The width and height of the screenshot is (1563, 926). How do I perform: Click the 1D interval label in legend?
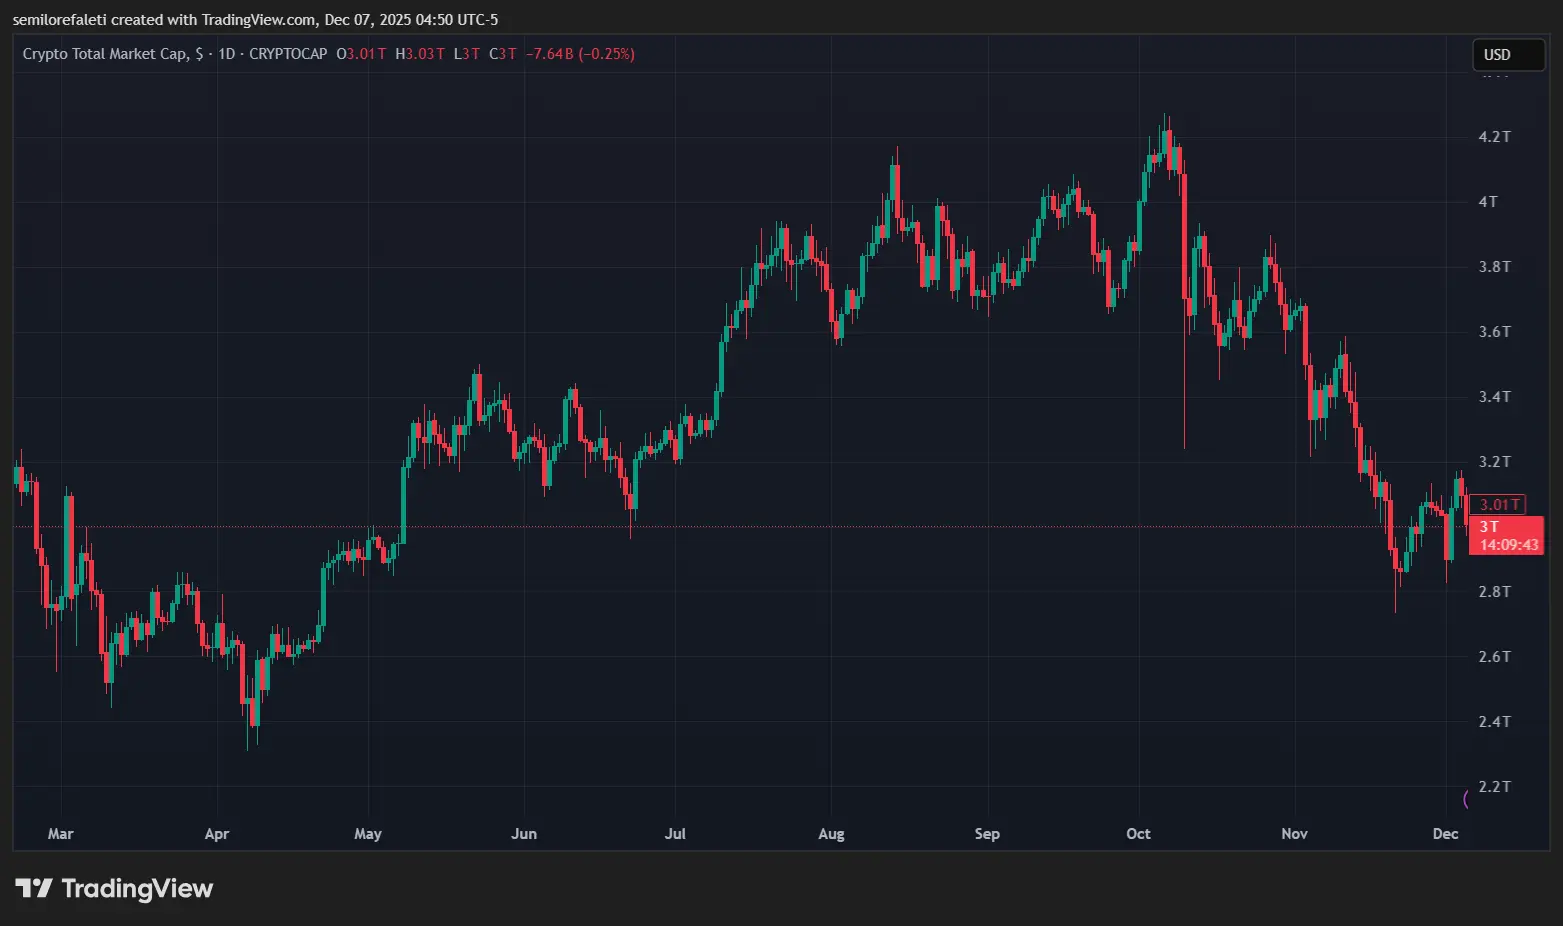tap(227, 54)
